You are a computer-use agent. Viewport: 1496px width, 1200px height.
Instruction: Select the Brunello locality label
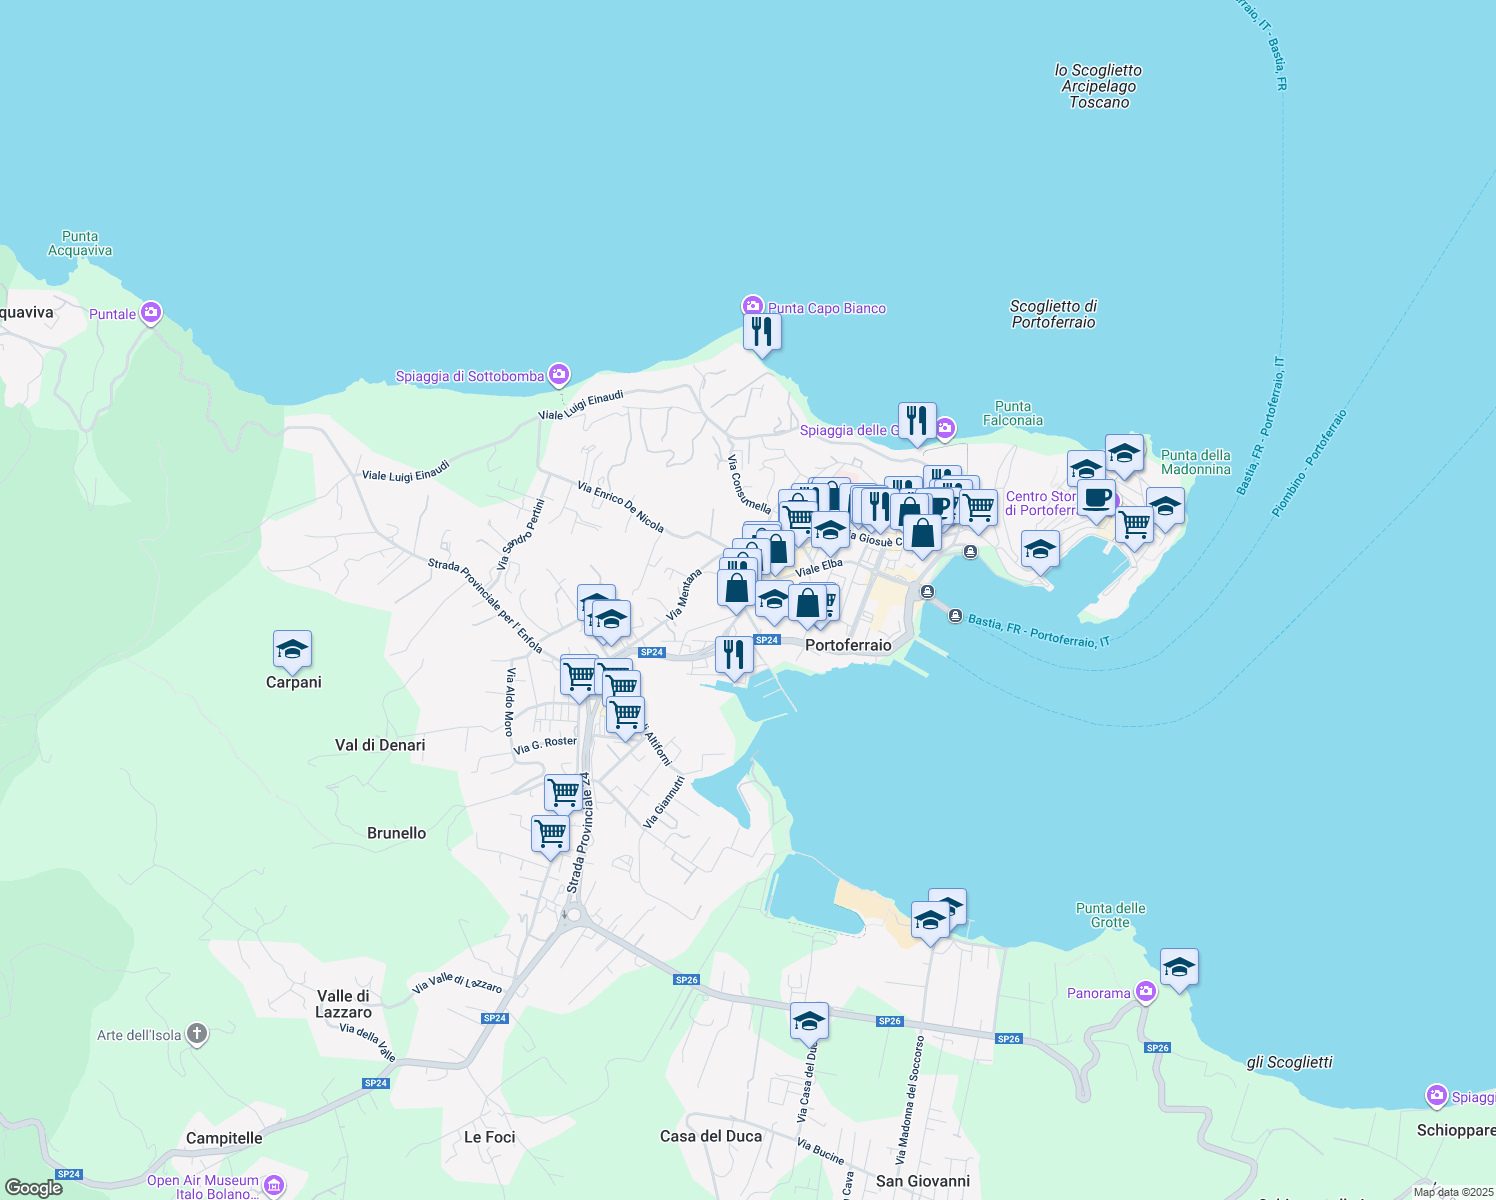coord(397,833)
